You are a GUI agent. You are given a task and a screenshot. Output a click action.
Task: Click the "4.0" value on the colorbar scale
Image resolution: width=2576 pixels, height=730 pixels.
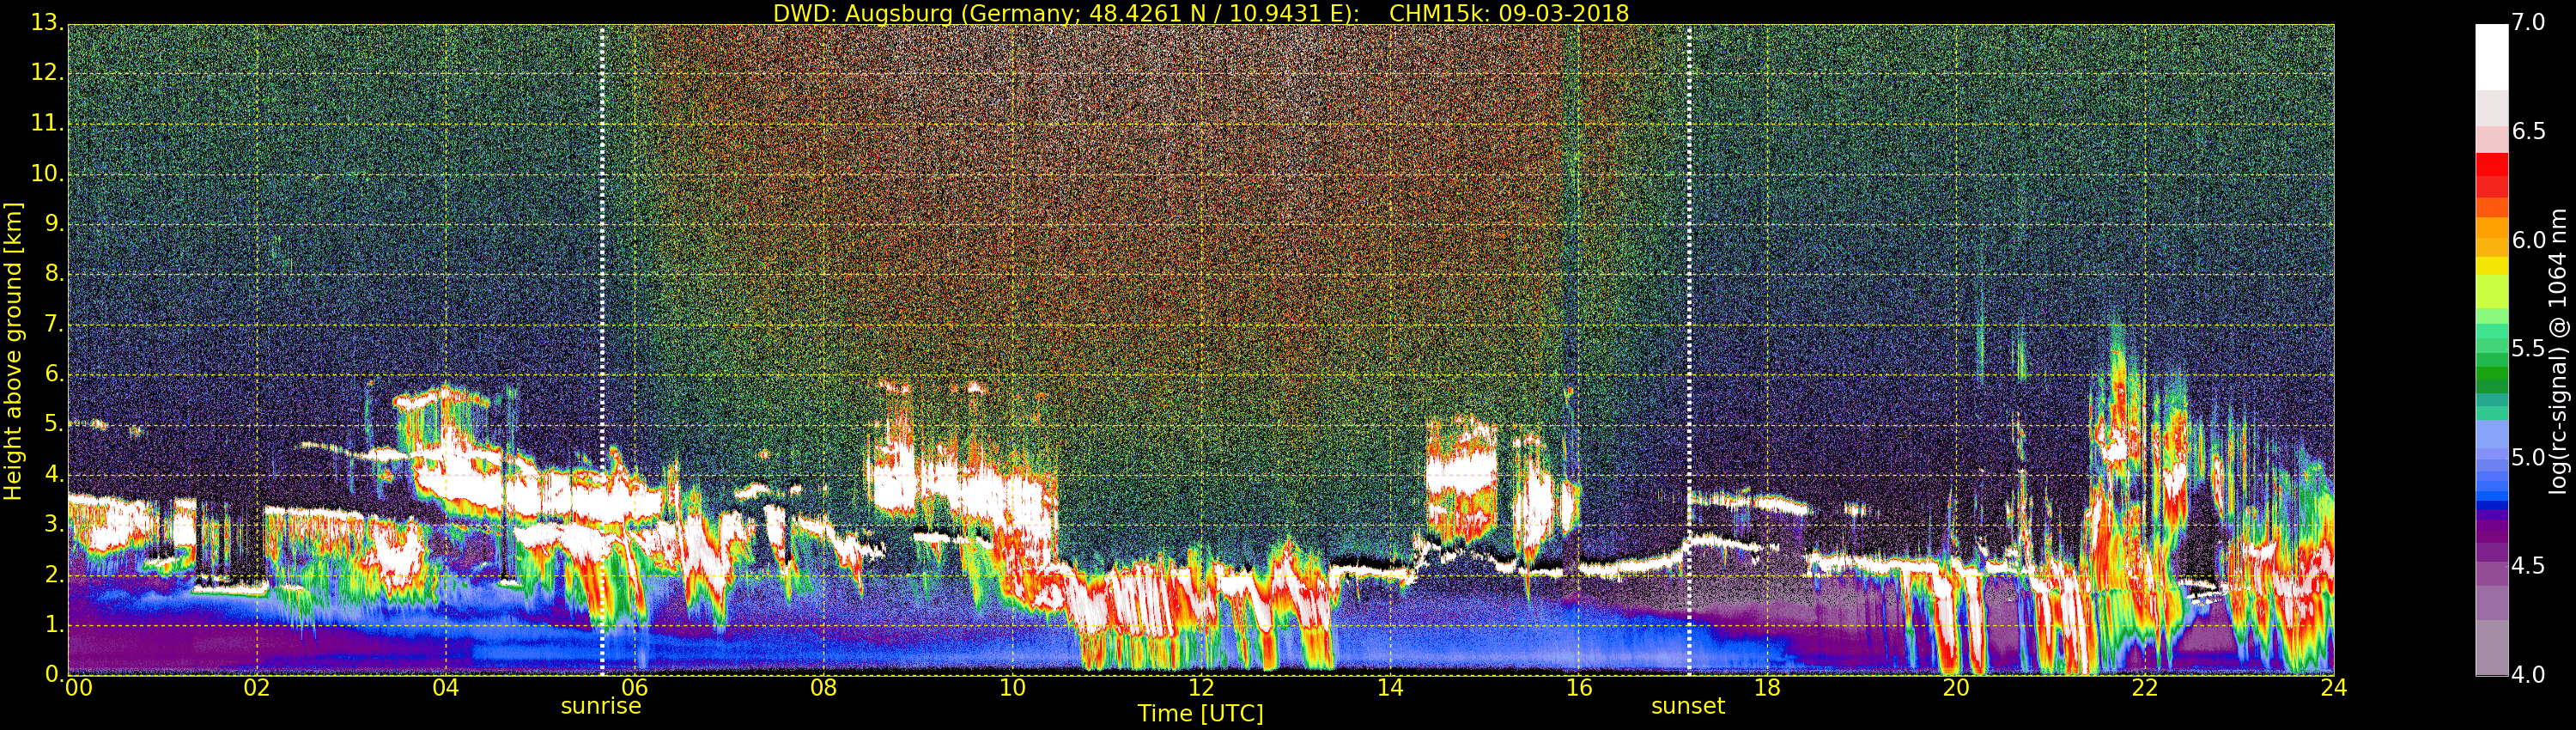coord(2528,675)
